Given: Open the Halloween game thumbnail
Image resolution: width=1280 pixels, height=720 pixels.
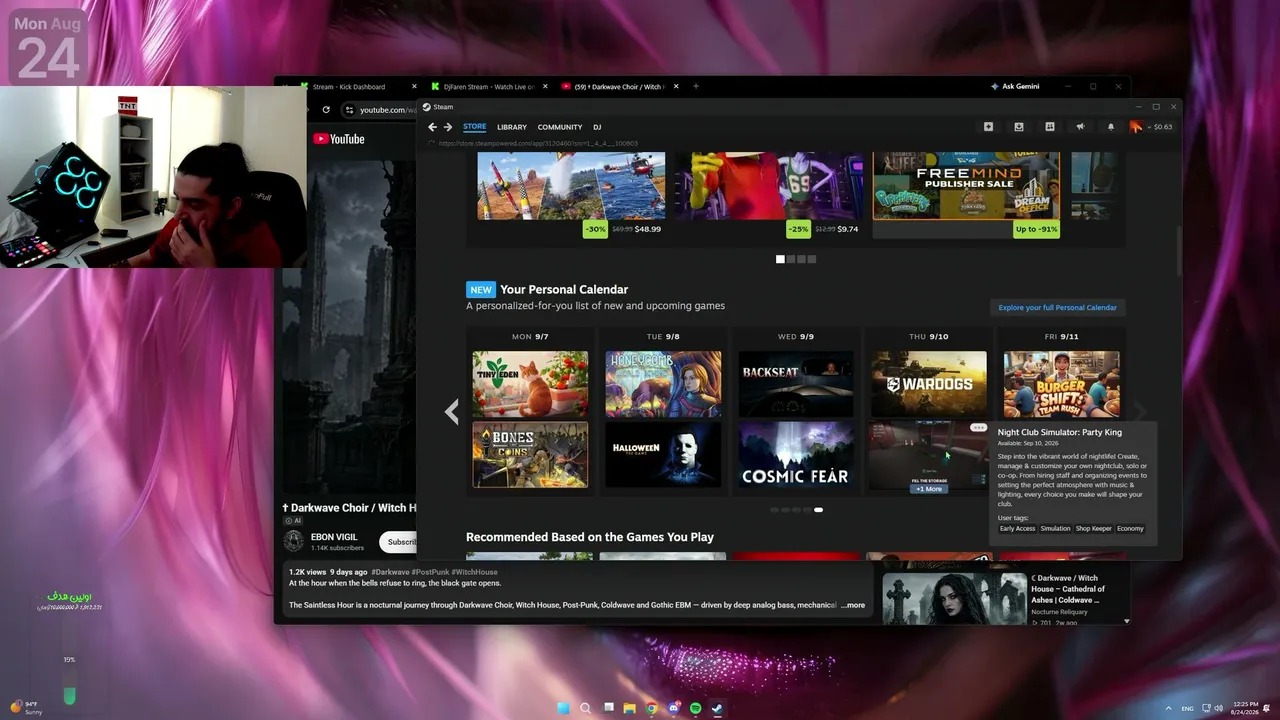Looking at the screenshot, I should click(663, 455).
